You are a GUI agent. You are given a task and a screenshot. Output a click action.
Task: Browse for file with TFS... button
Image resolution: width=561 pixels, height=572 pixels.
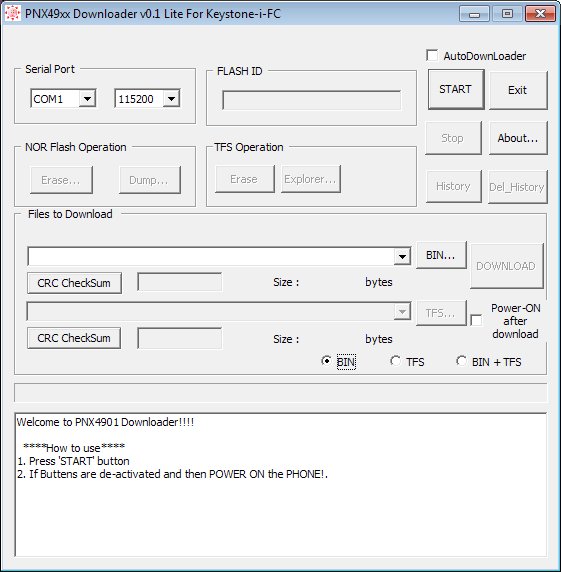441,313
